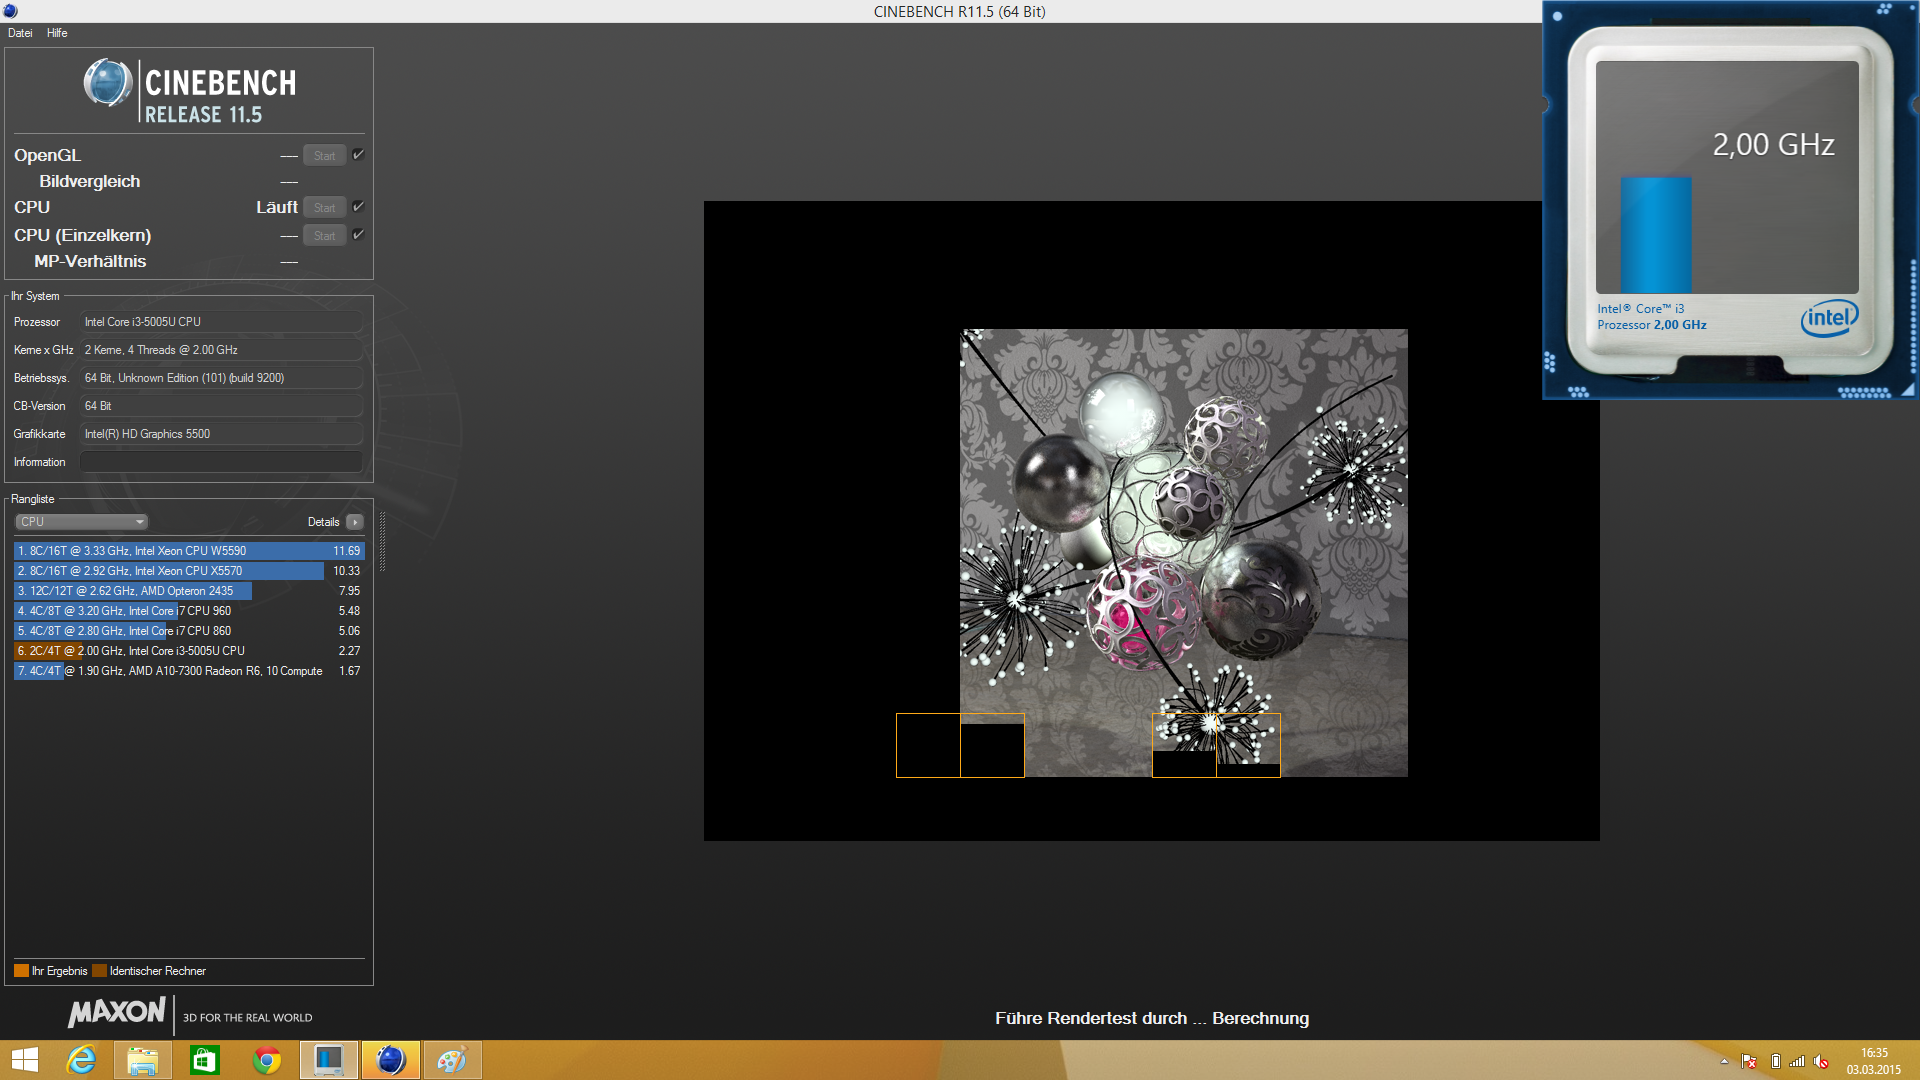Screen dimensions: 1920x1080
Task: Launch Google Chrome from the taskbar
Action: tap(267, 1060)
